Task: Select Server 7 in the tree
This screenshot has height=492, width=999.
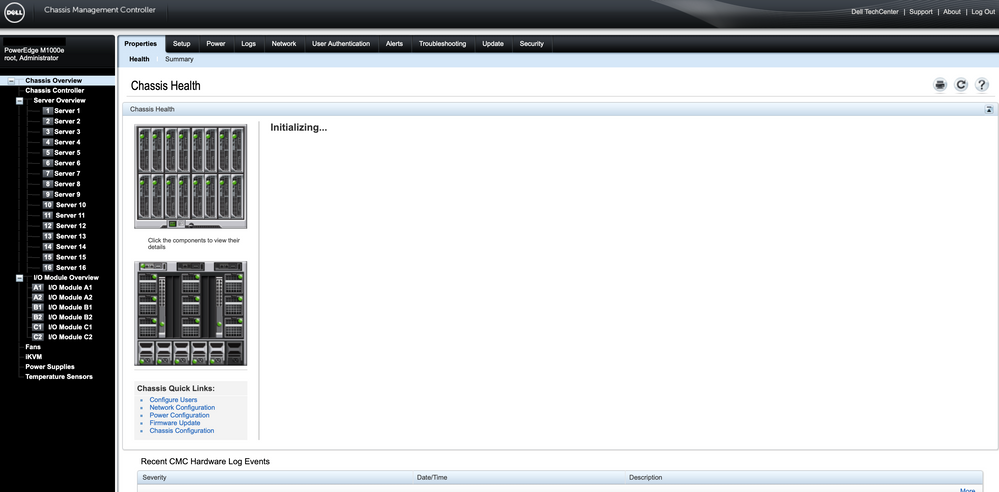Action: pos(67,173)
